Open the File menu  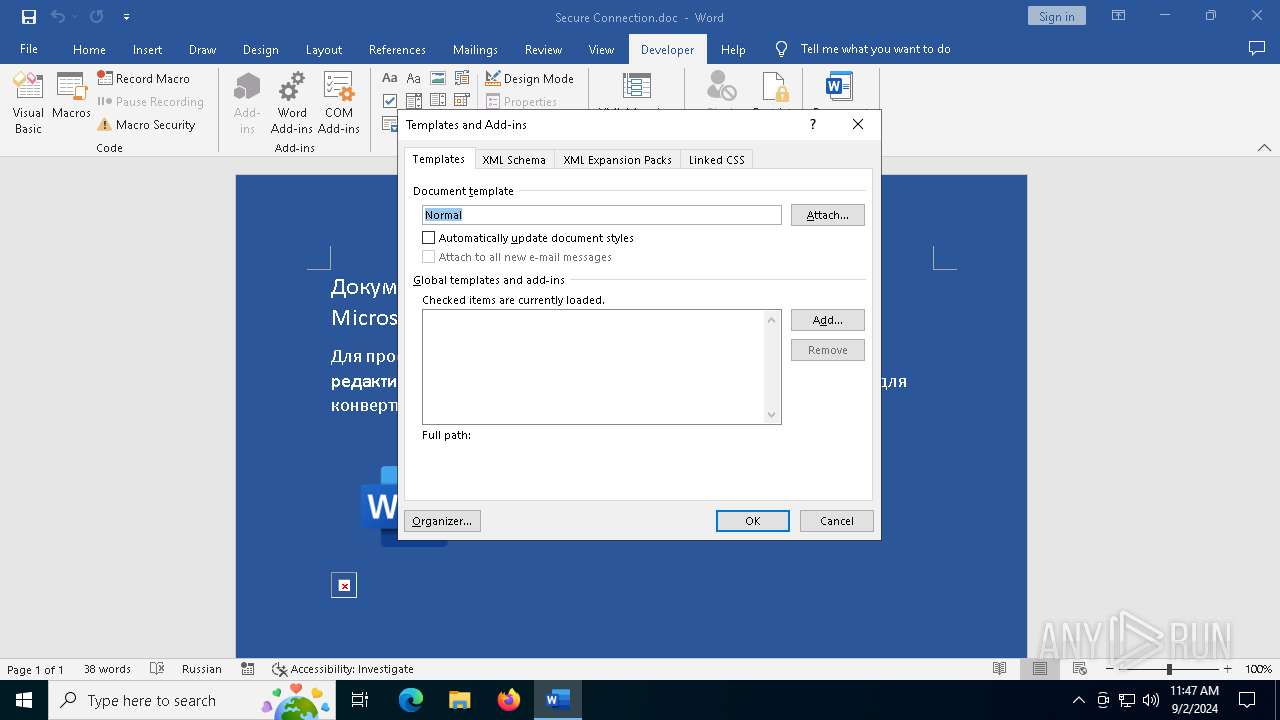[x=29, y=49]
